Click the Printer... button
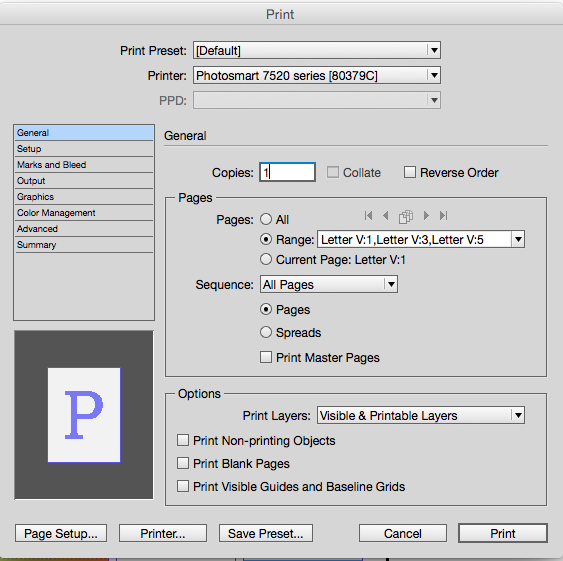Image resolution: width=563 pixels, height=561 pixels. point(163,533)
